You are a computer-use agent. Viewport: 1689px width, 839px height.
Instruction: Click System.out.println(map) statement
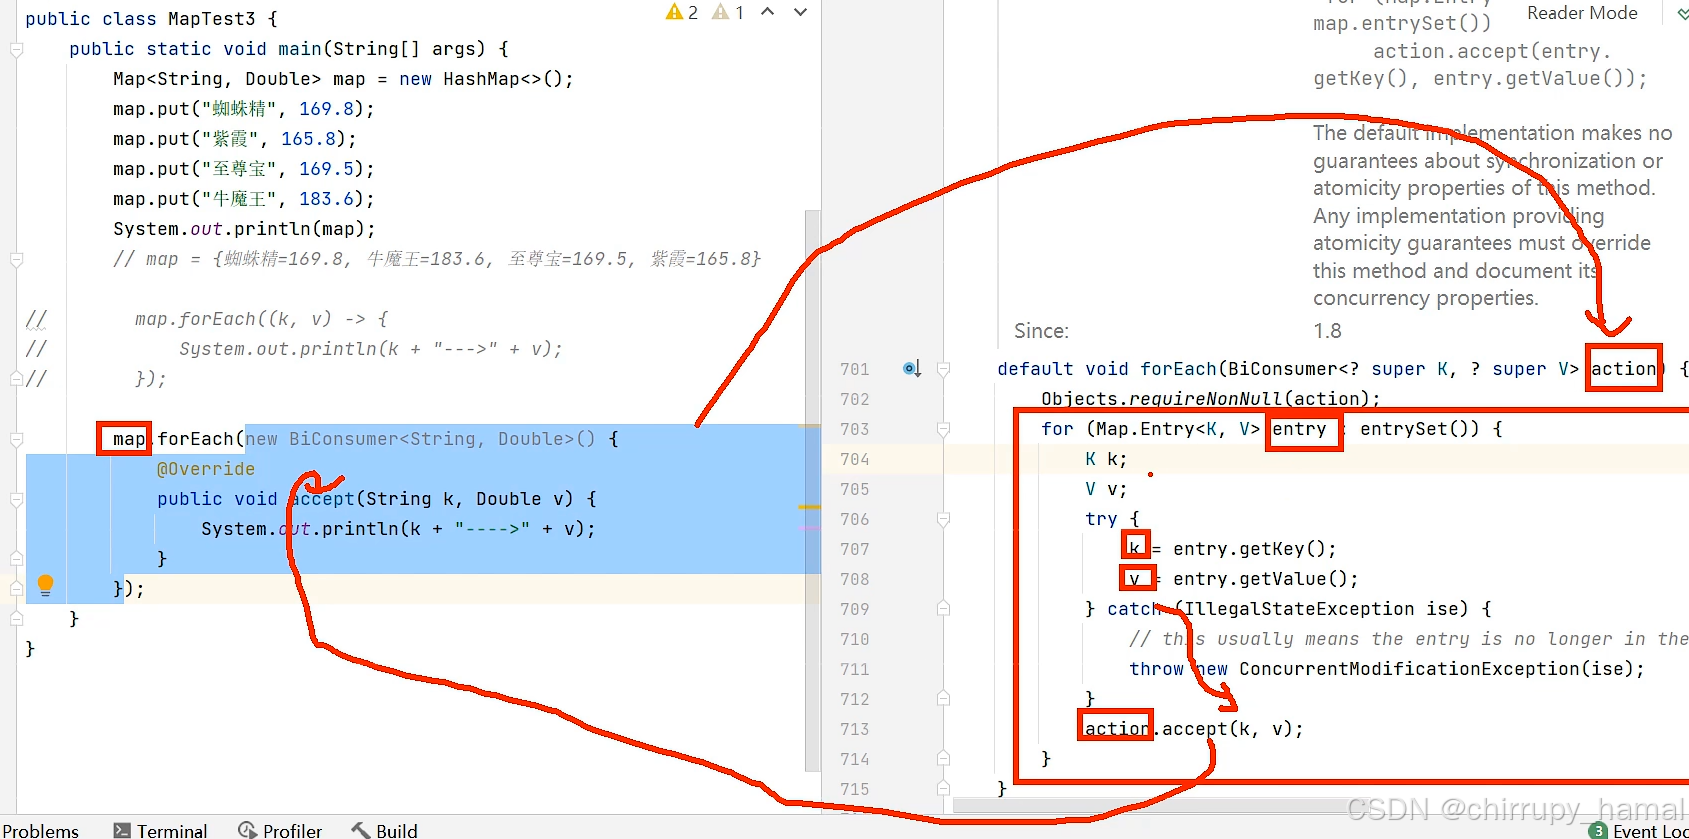(x=245, y=229)
